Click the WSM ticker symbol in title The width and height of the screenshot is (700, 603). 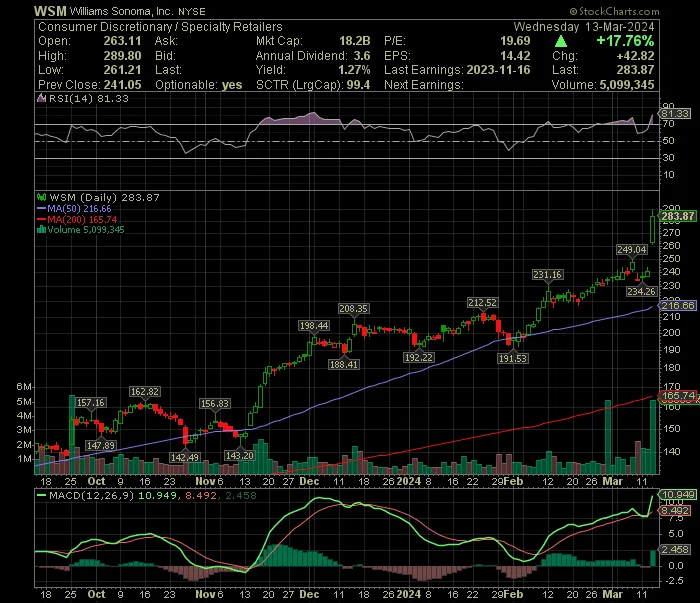pyautogui.click(x=50, y=11)
